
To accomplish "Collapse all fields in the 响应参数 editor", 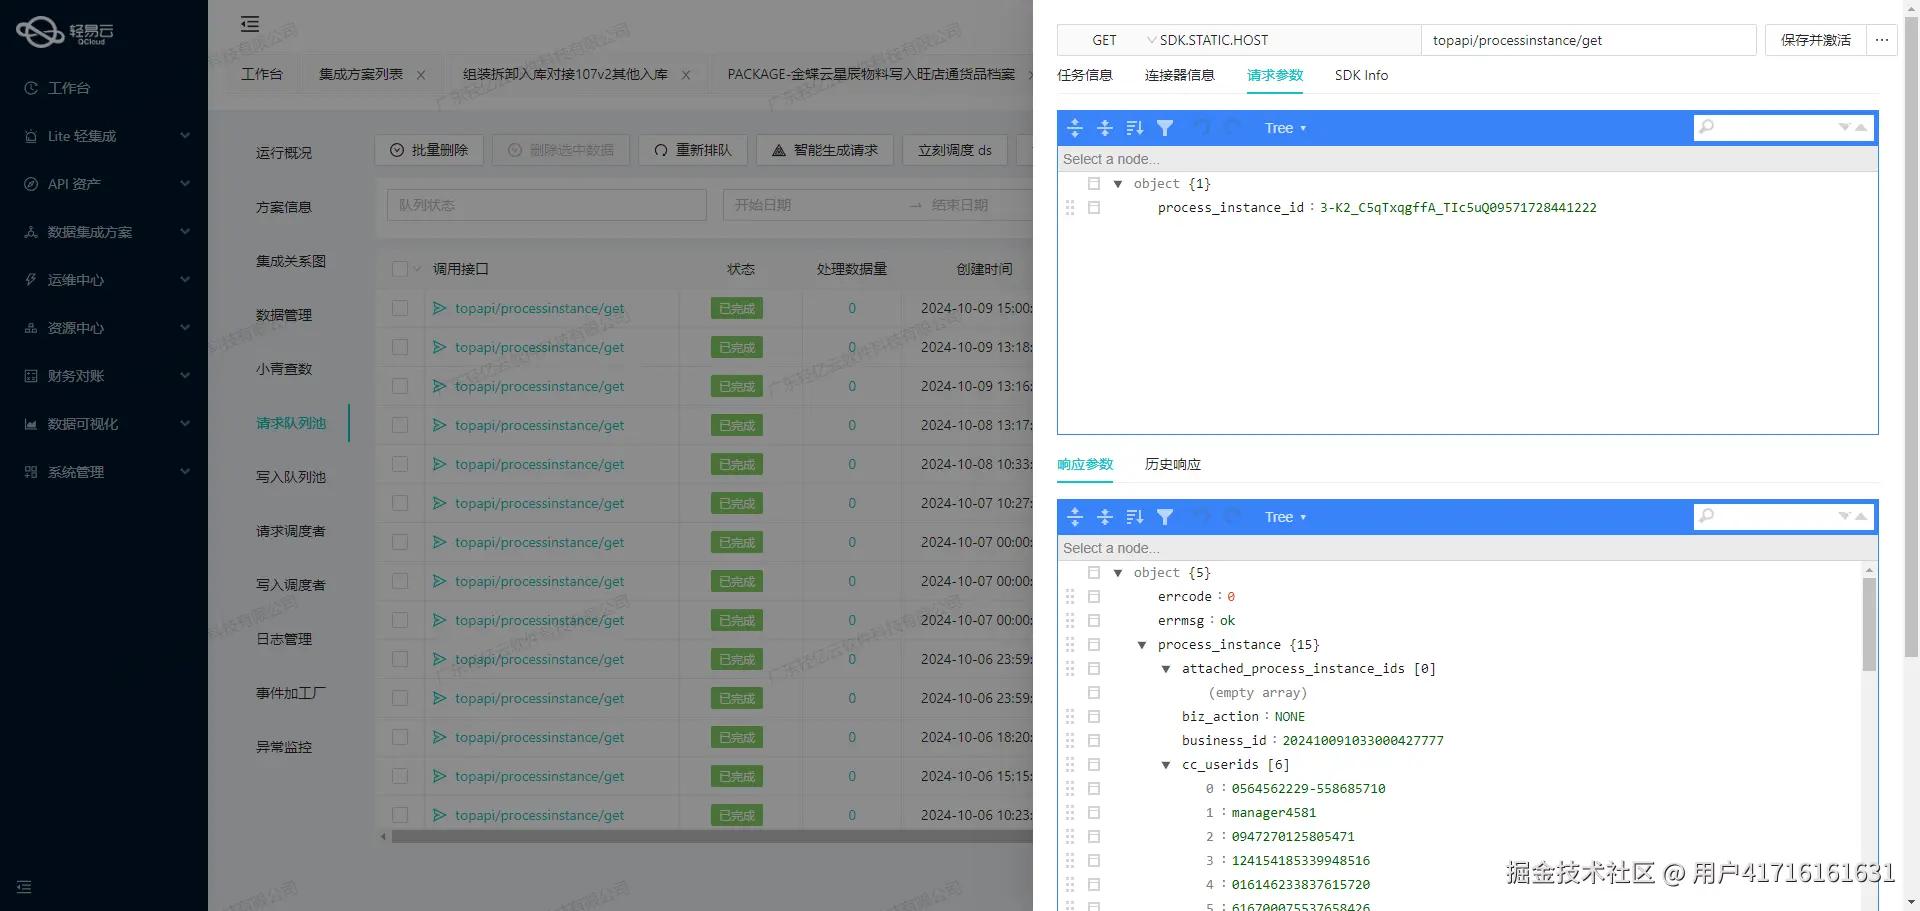I will [x=1105, y=517].
